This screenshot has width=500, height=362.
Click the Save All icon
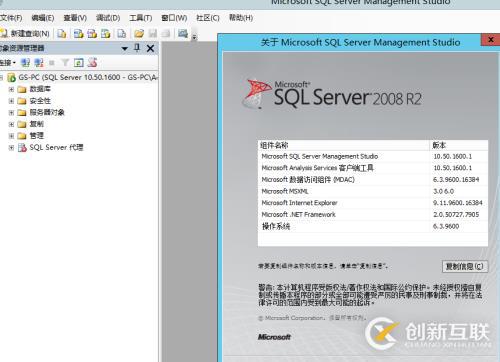click(x=166, y=33)
